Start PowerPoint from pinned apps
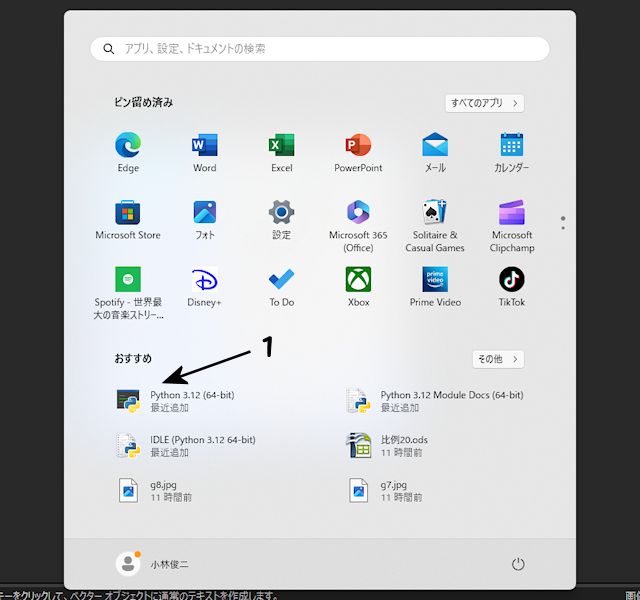 [358, 152]
